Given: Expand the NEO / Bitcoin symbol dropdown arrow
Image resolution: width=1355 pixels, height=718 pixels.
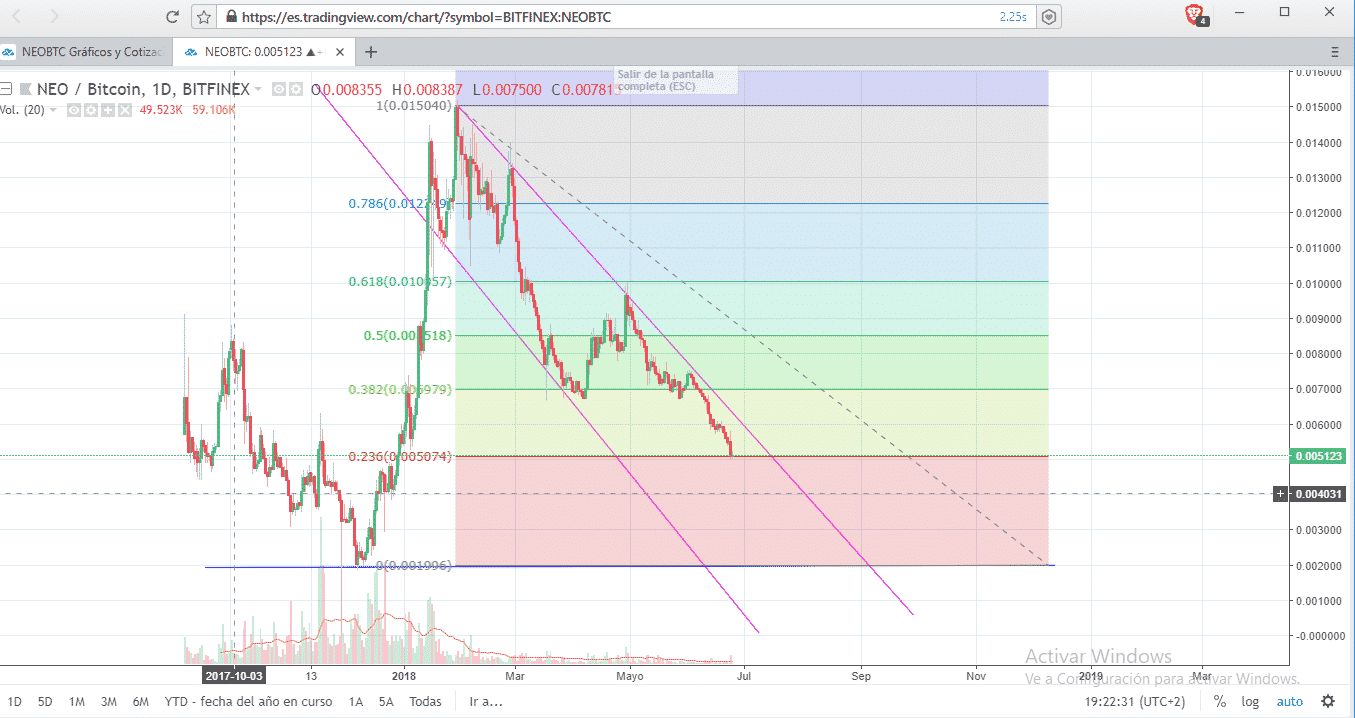Looking at the screenshot, I should 259,89.
